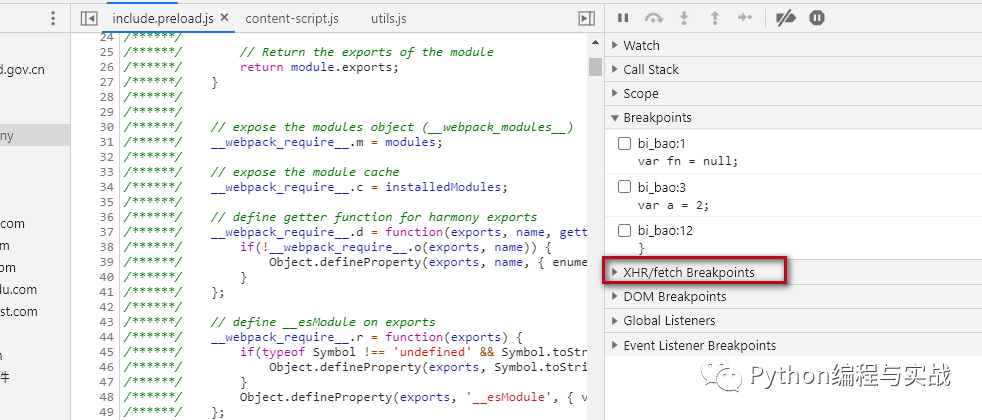
Task: Click line number 45 in gutter
Action: (106, 352)
